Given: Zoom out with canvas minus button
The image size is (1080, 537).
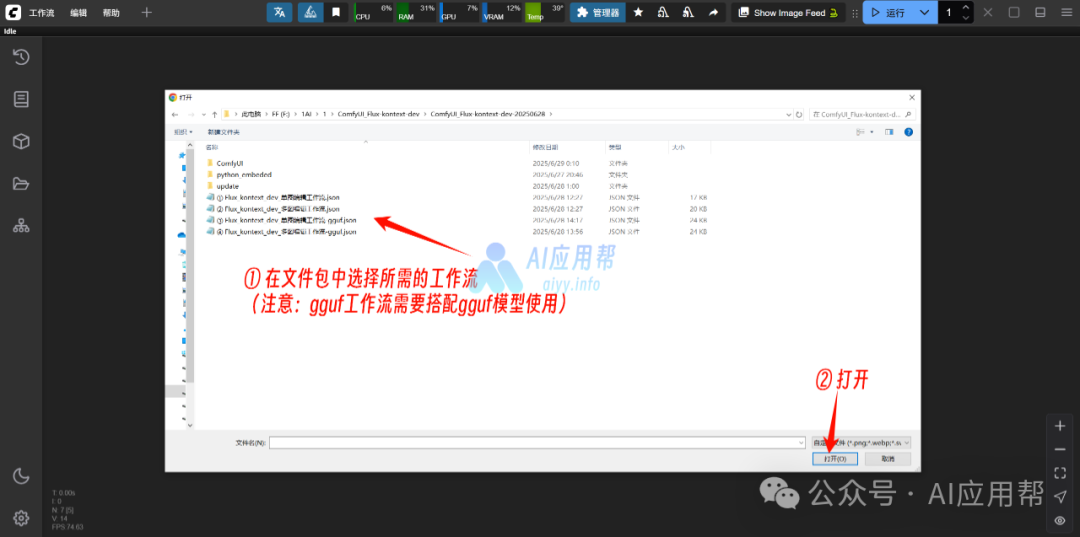Looking at the screenshot, I should coord(1060,449).
